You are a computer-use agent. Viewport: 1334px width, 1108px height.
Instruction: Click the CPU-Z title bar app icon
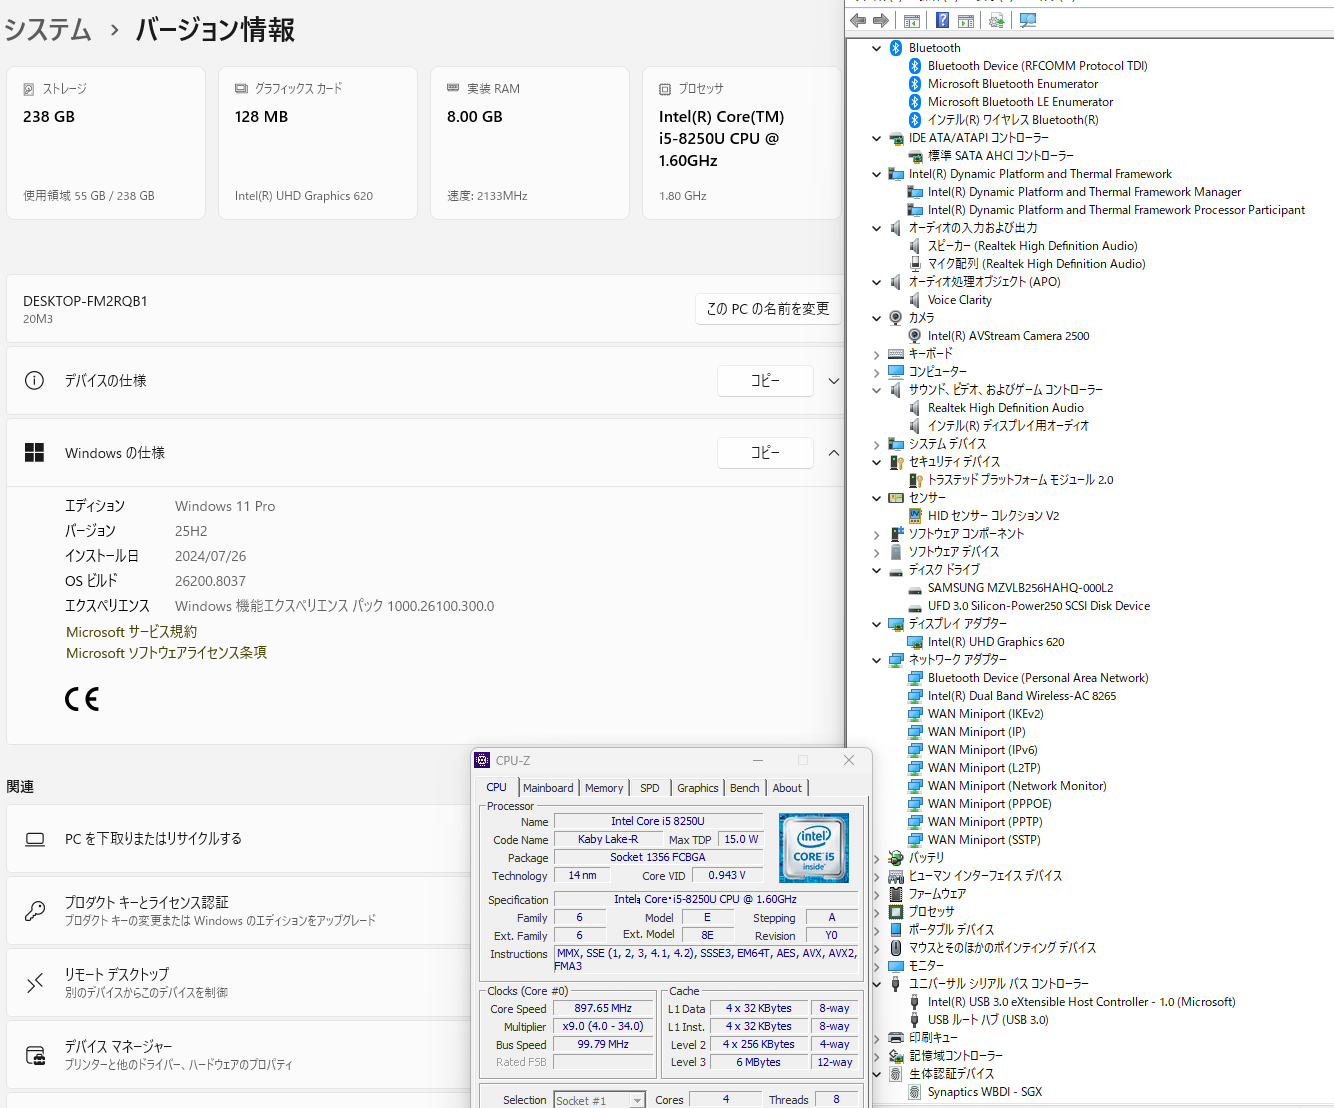[483, 760]
